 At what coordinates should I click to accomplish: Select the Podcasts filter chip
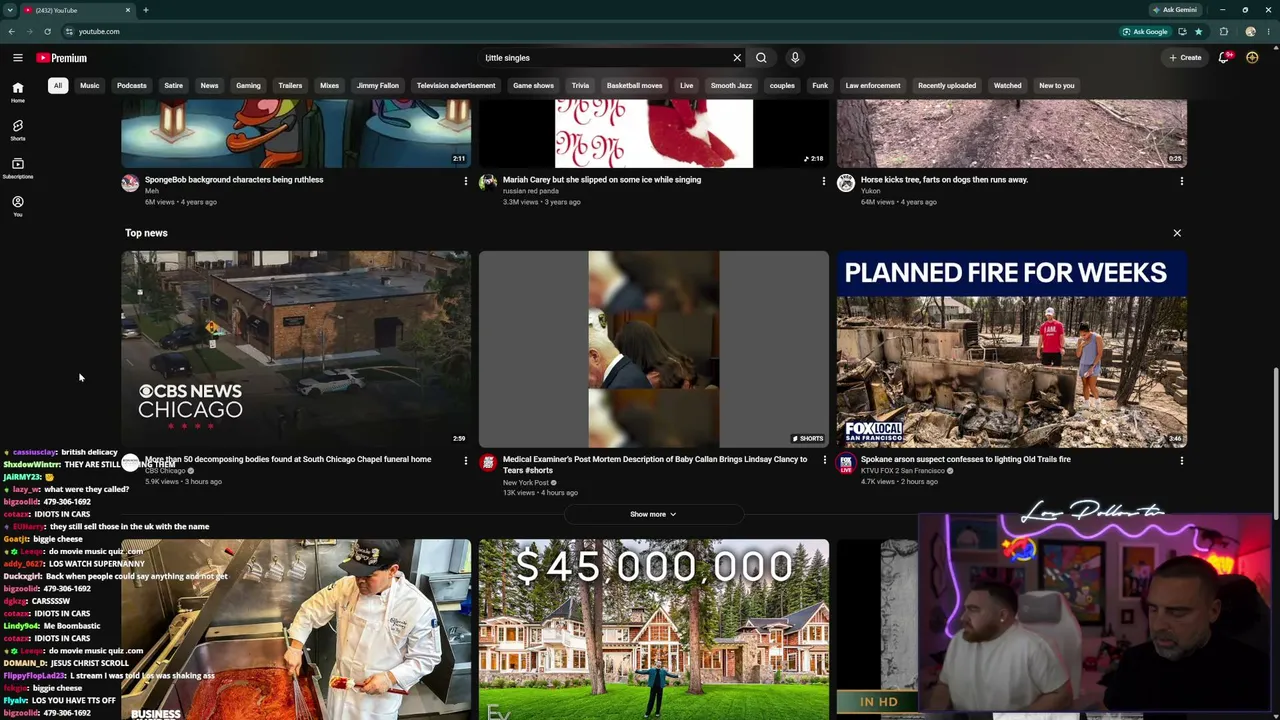coord(131,85)
